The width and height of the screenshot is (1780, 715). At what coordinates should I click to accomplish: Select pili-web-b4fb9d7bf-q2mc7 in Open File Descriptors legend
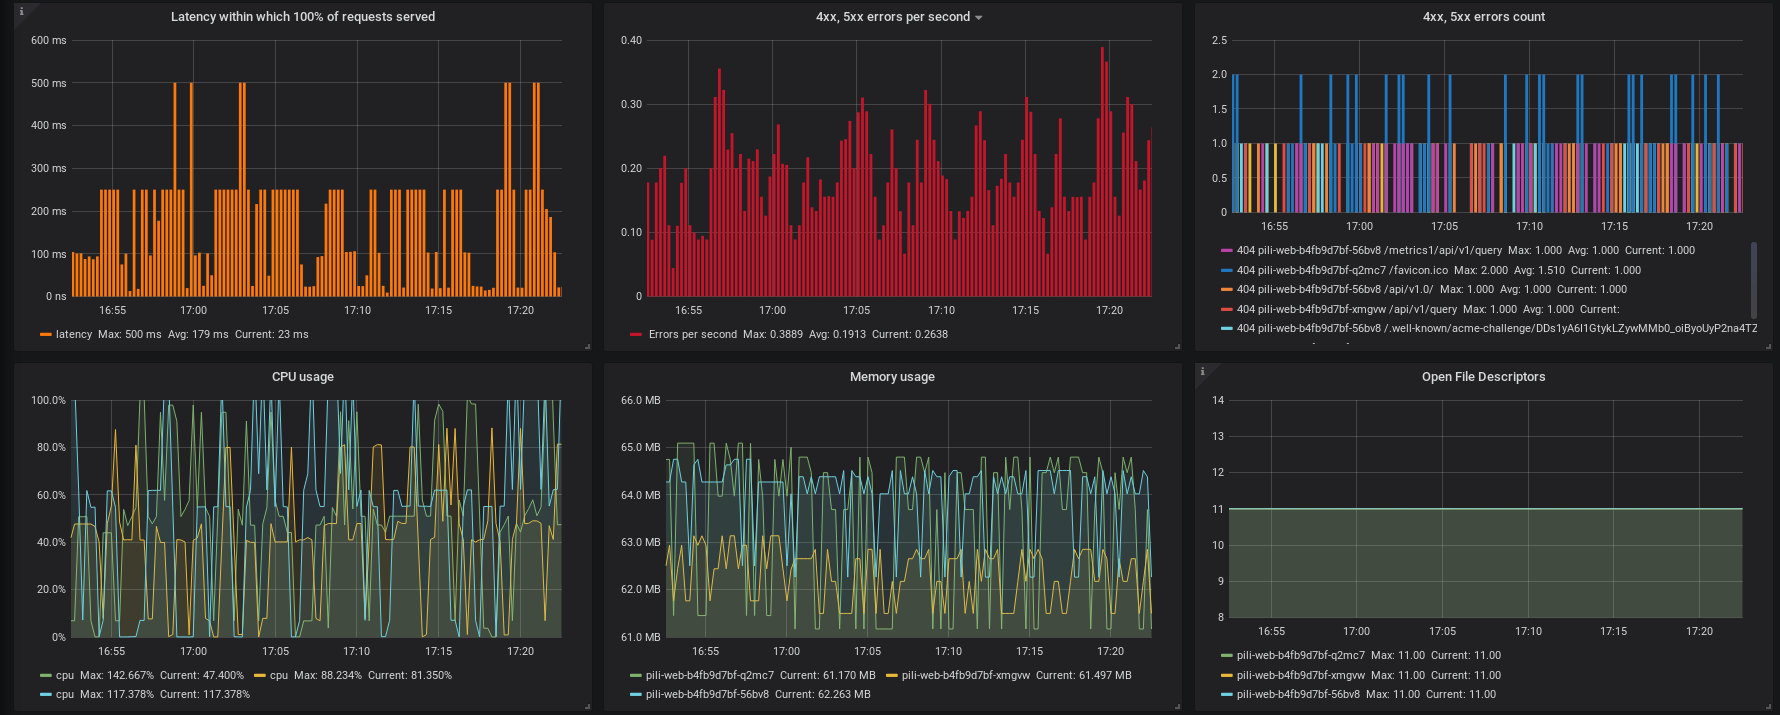1300,656
